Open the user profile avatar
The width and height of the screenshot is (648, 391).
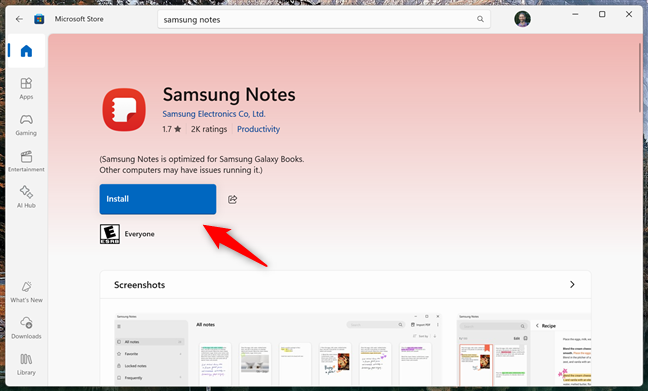(522, 19)
